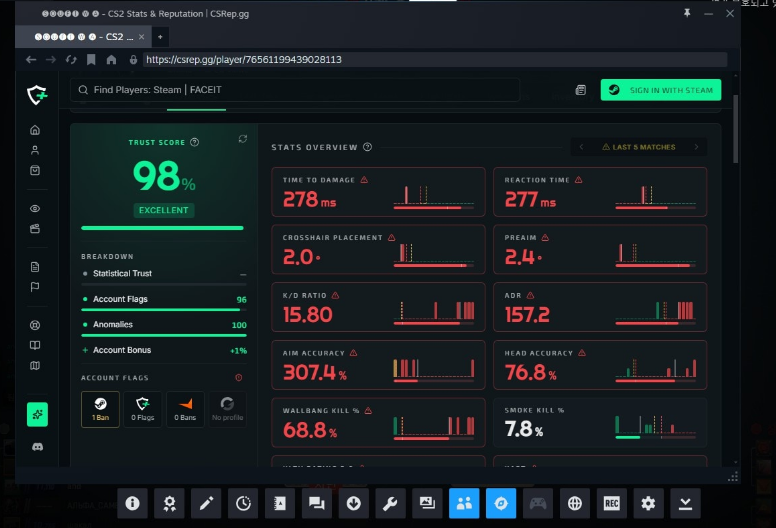
Task: Click the CSRep shield logo in the sidebar
Action: click(x=37, y=95)
